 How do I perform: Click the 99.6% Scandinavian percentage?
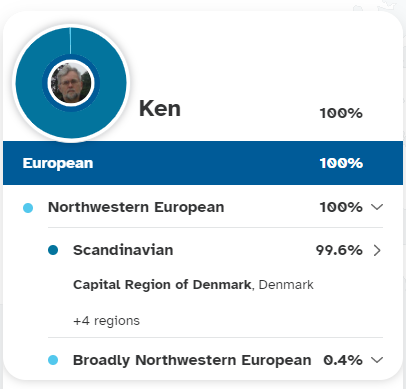pos(339,250)
